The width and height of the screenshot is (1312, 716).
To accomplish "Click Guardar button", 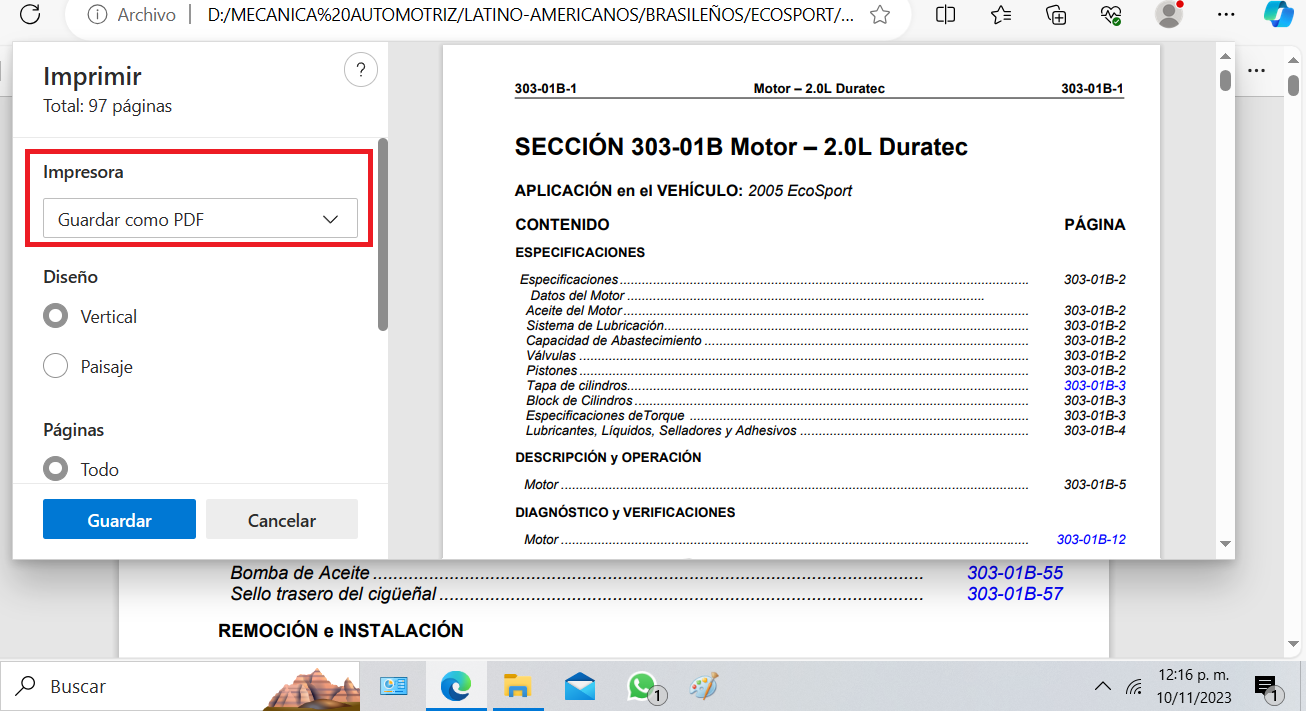I will coord(119,520).
